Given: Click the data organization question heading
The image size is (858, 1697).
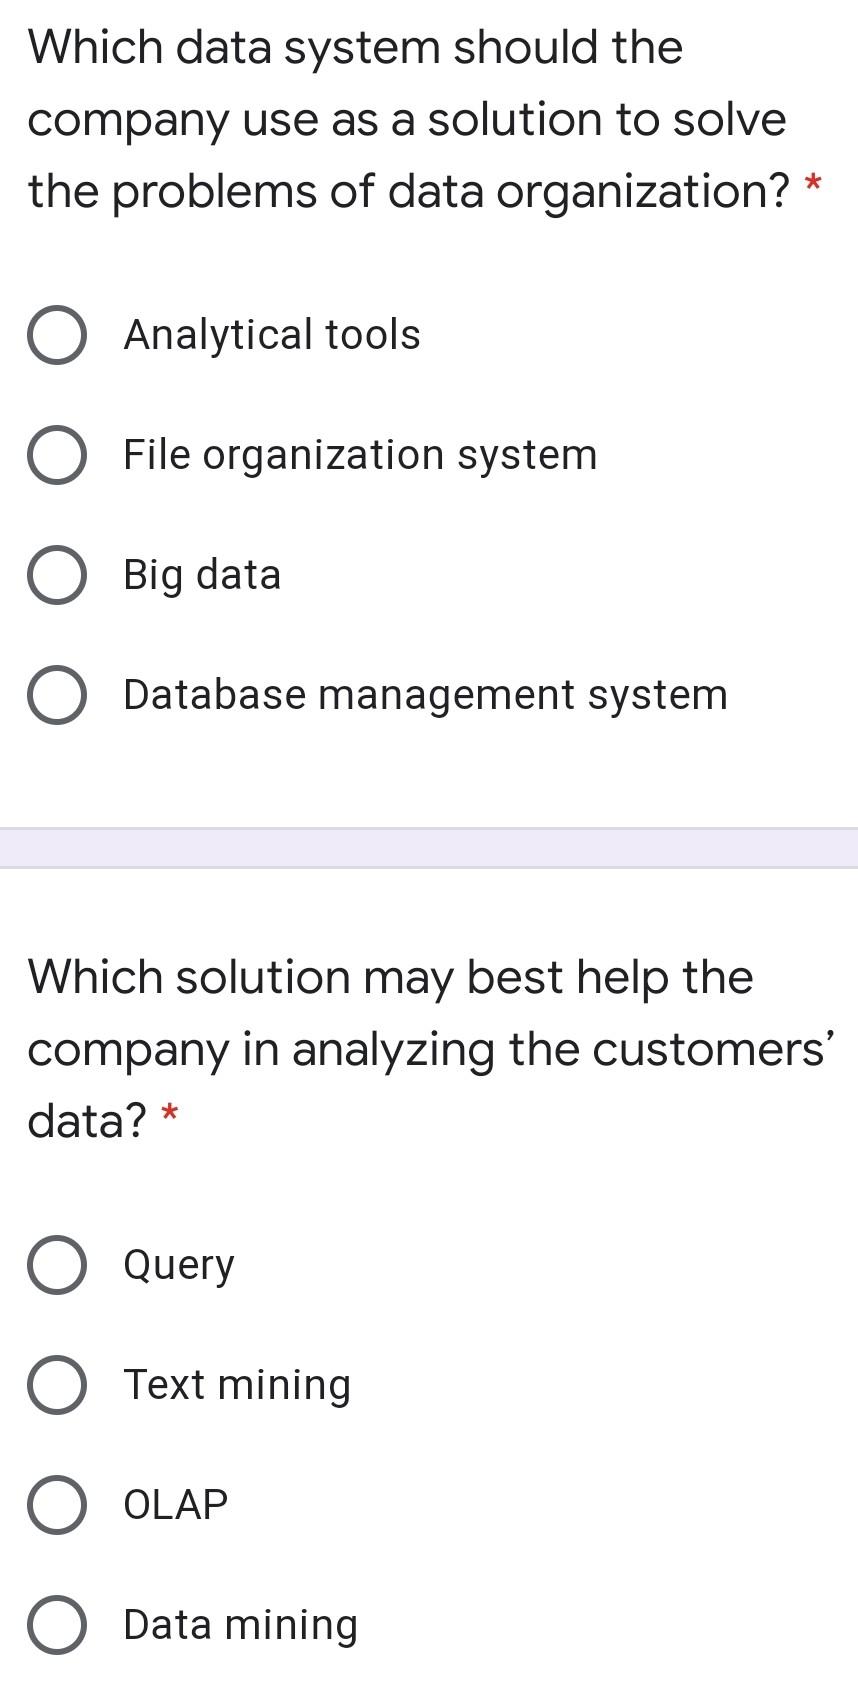Looking at the screenshot, I should click(410, 119).
